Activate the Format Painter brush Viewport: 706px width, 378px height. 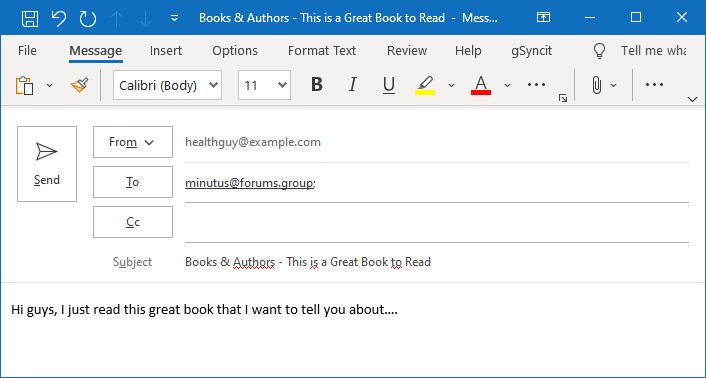point(79,85)
